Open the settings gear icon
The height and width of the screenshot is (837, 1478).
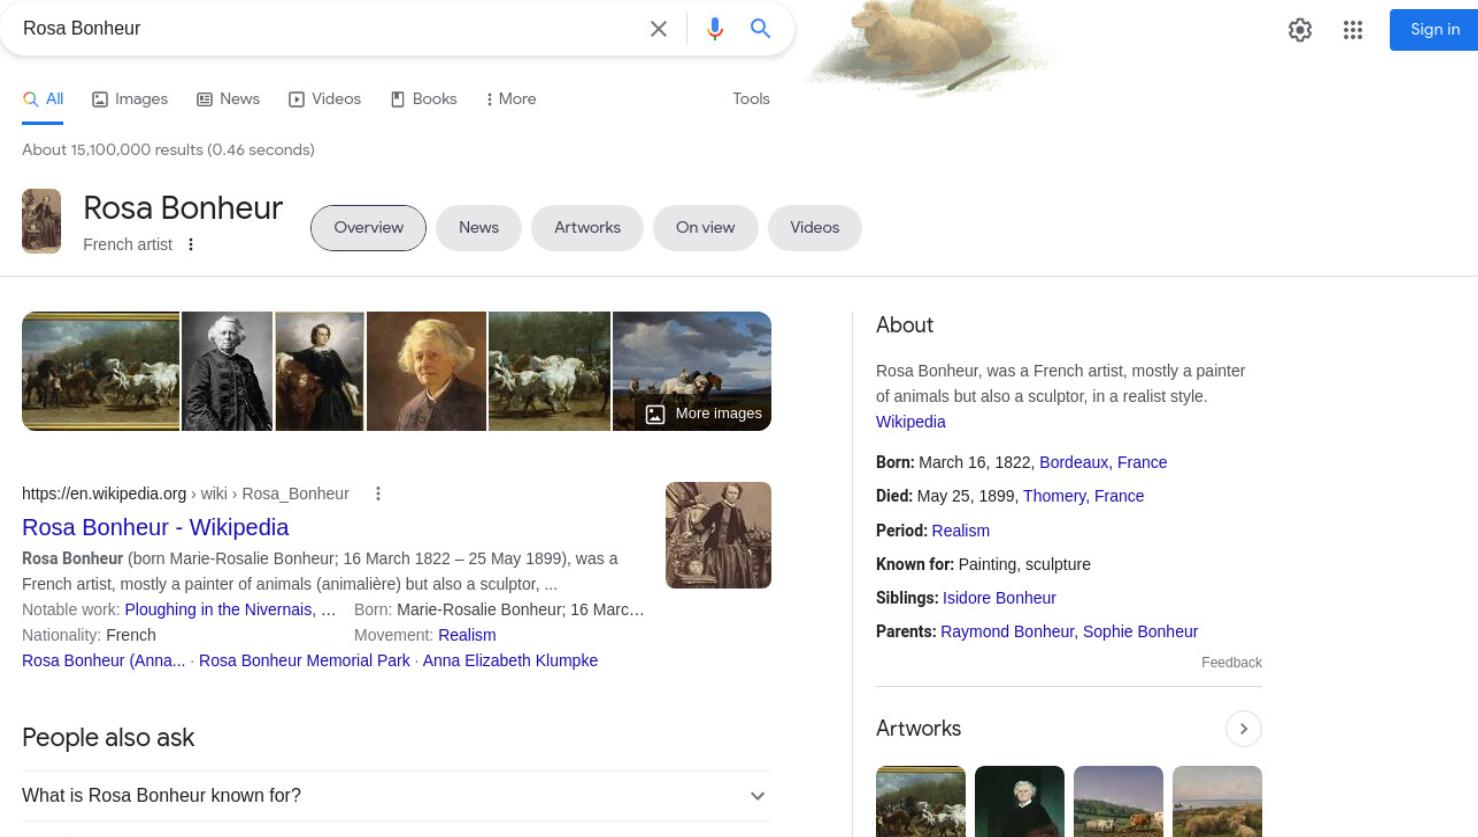(x=1300, y=30)
